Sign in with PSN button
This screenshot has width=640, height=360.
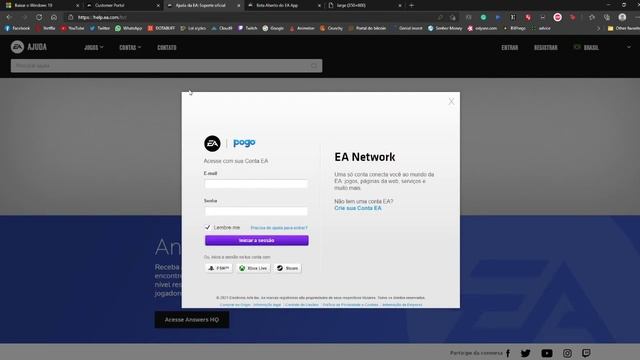point(218,268)
